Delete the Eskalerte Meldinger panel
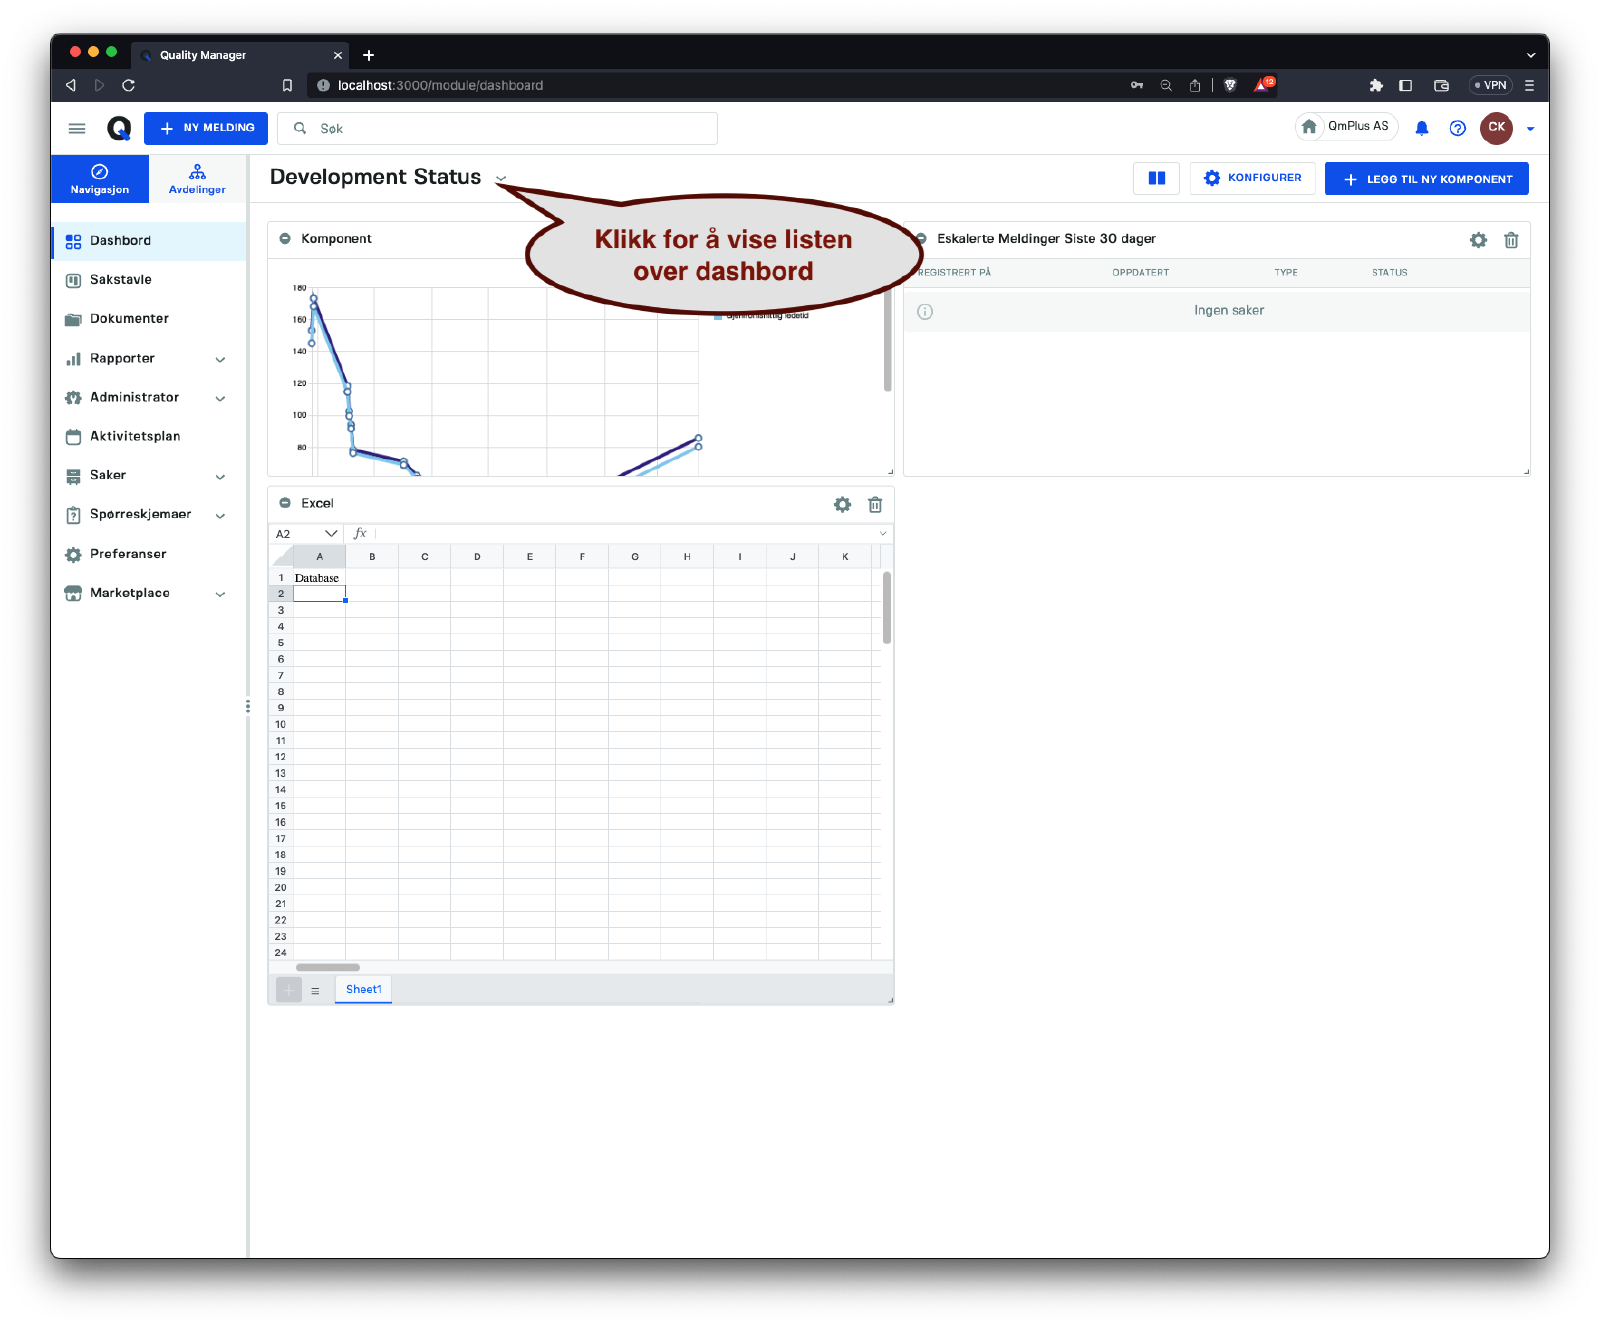Viewport: 1600px width, 1325px height. point(1511,240)
